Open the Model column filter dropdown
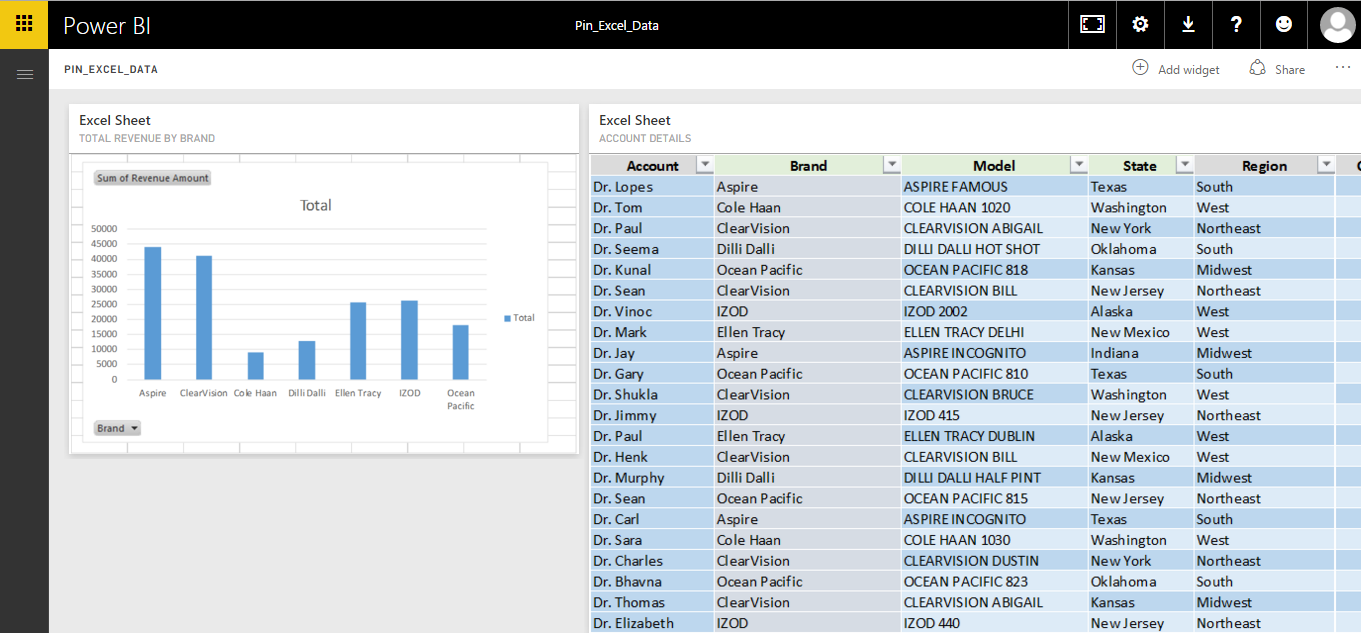 1078,166
